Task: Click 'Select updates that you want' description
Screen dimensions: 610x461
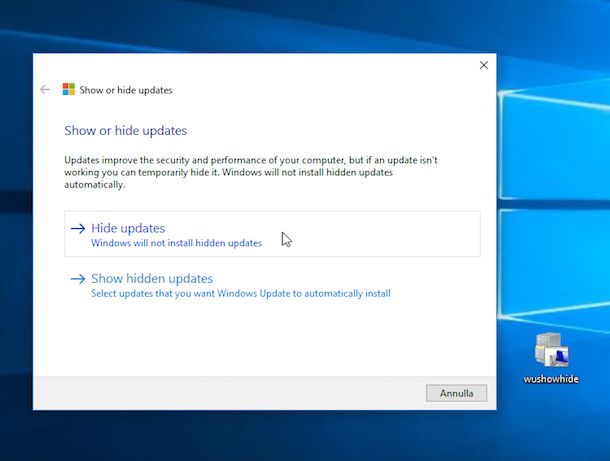Action: tap(240, 294)
